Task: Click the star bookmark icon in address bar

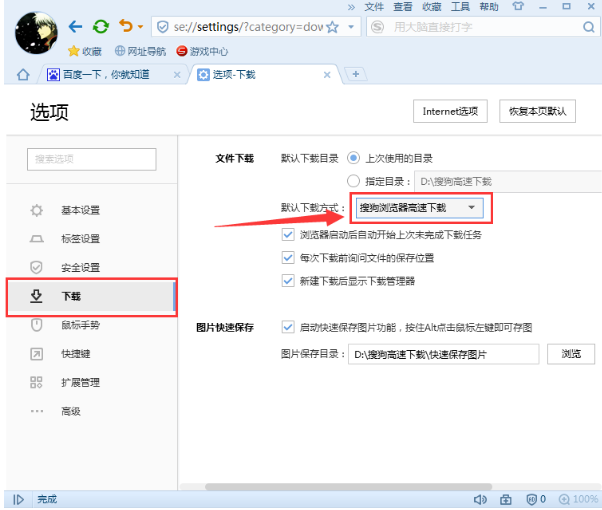Action: [332, 27]
